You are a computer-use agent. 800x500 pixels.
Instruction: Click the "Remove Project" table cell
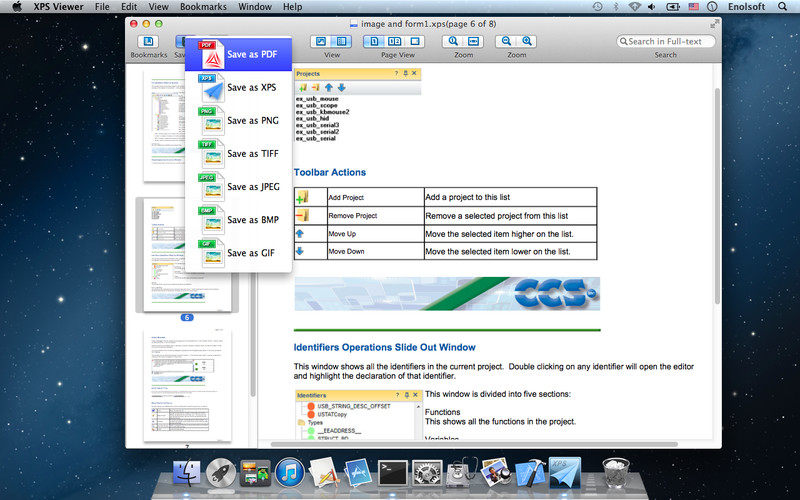[376, 216]
